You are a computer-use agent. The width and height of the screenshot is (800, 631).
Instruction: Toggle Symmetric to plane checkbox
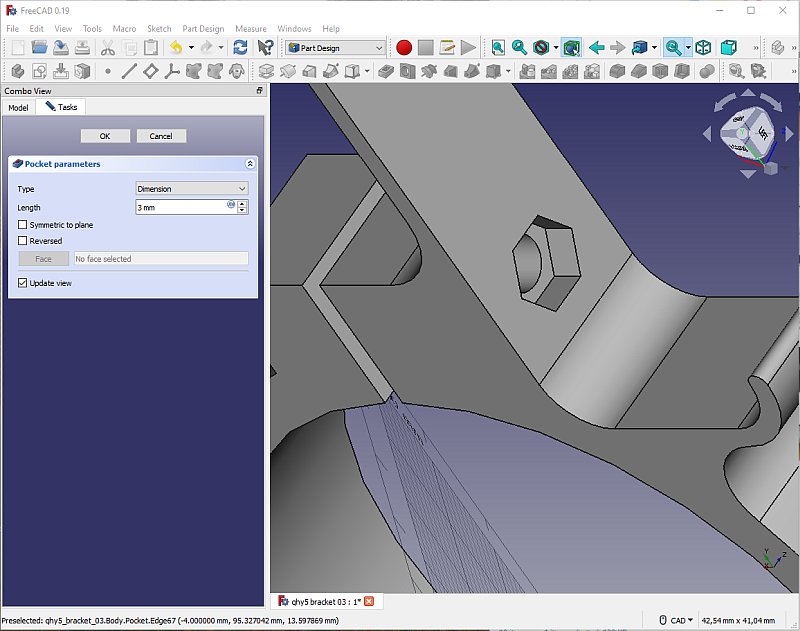(x=22, y=224)
